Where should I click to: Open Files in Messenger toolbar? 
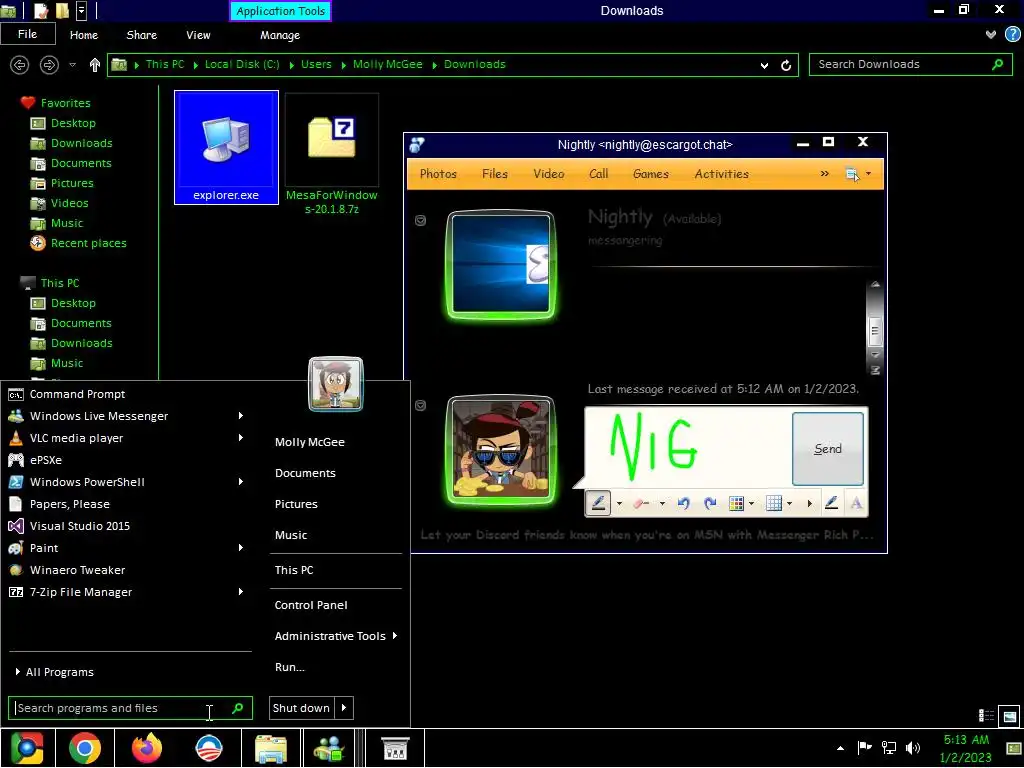[x=494, y=174]
